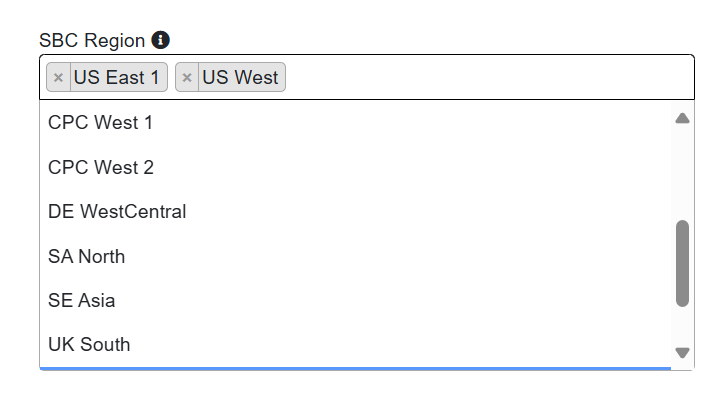The width and height of the screenshot is (727, 406).
Task: Click the blue line under UK South
Action: coord(355,368)
